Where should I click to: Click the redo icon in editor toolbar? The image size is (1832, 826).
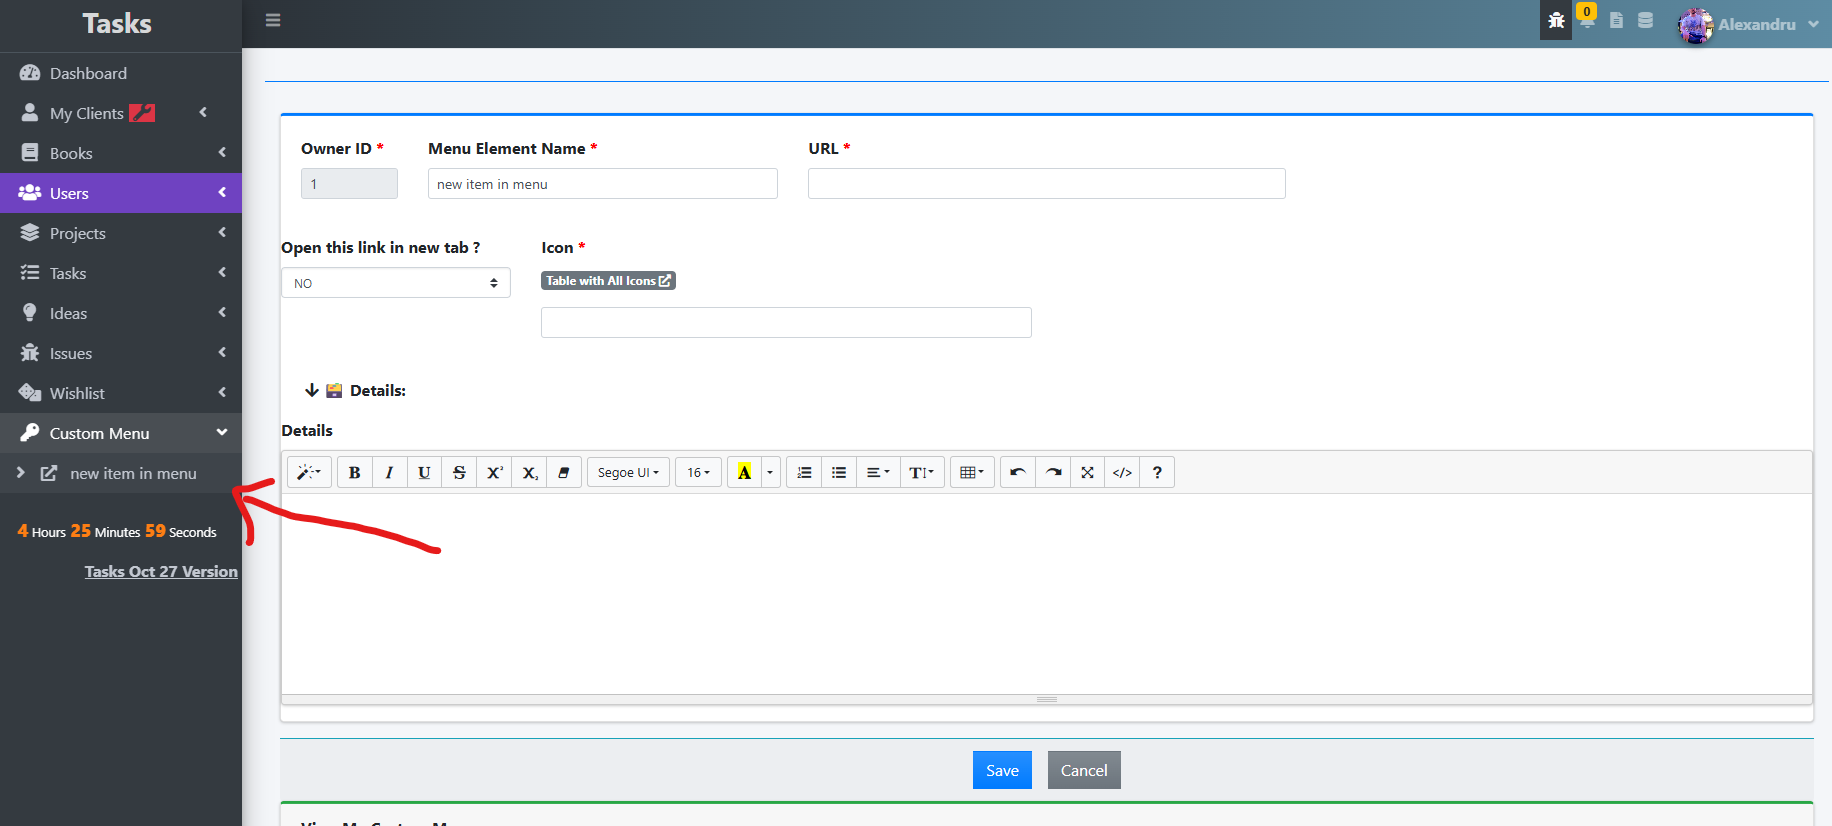tap(1053, 473)
